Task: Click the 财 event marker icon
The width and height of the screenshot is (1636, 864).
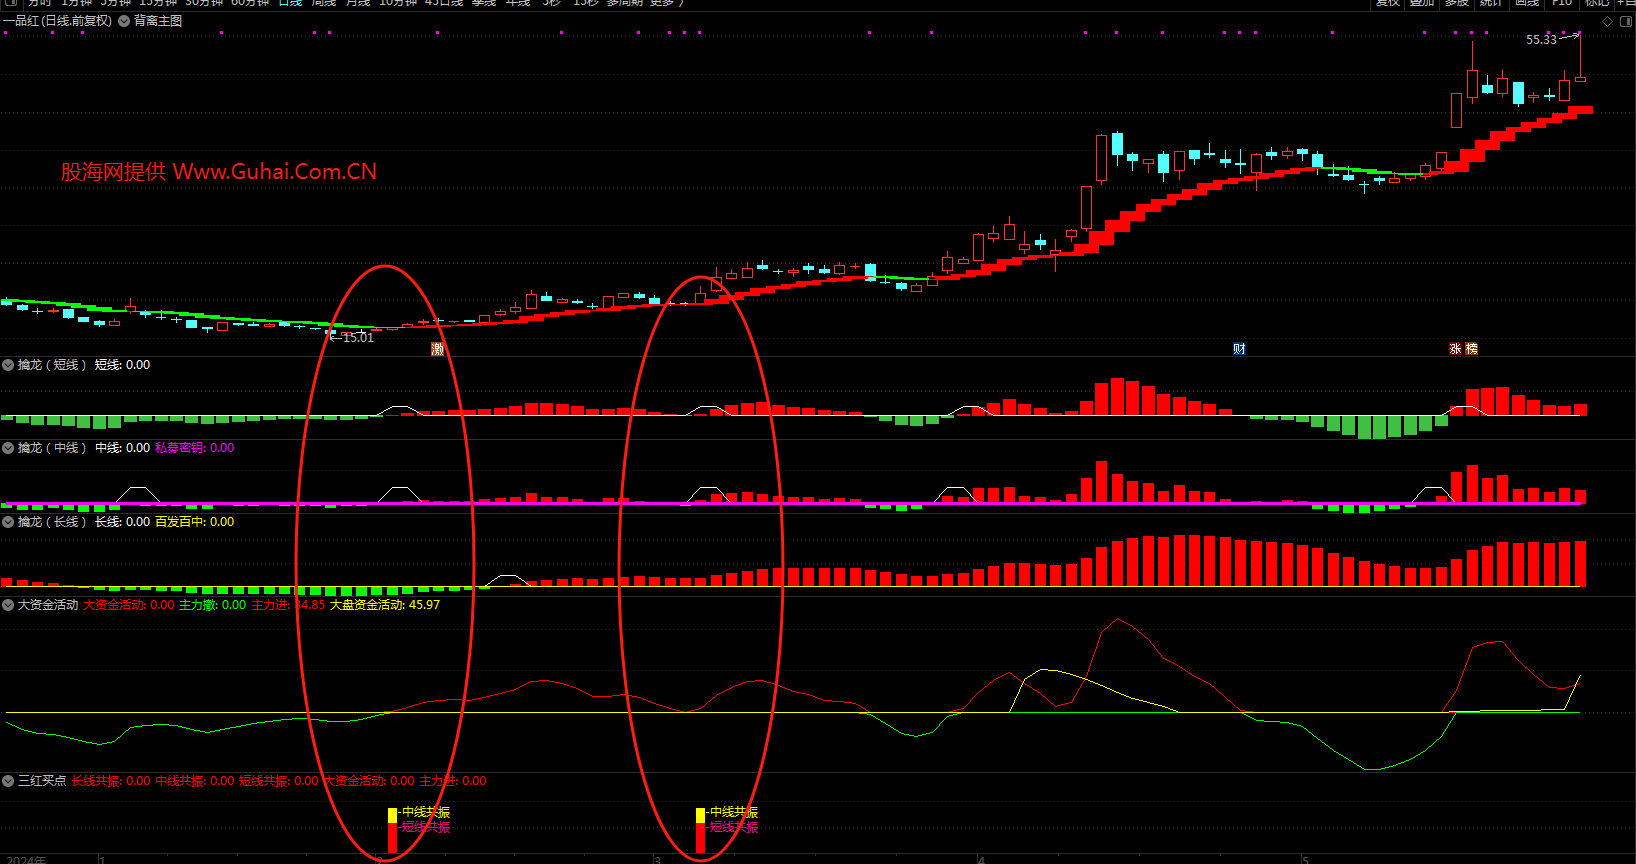Action: coord(1239,349)
